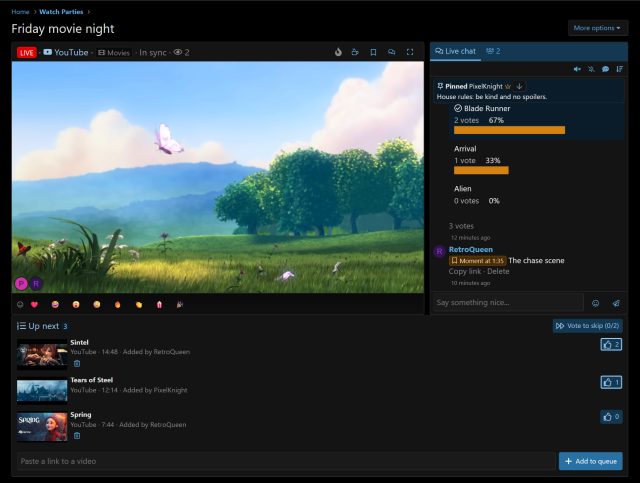Open the participants tab showing 2
Viewport: 640px width, 483px height.
click(x=493, y=51)
